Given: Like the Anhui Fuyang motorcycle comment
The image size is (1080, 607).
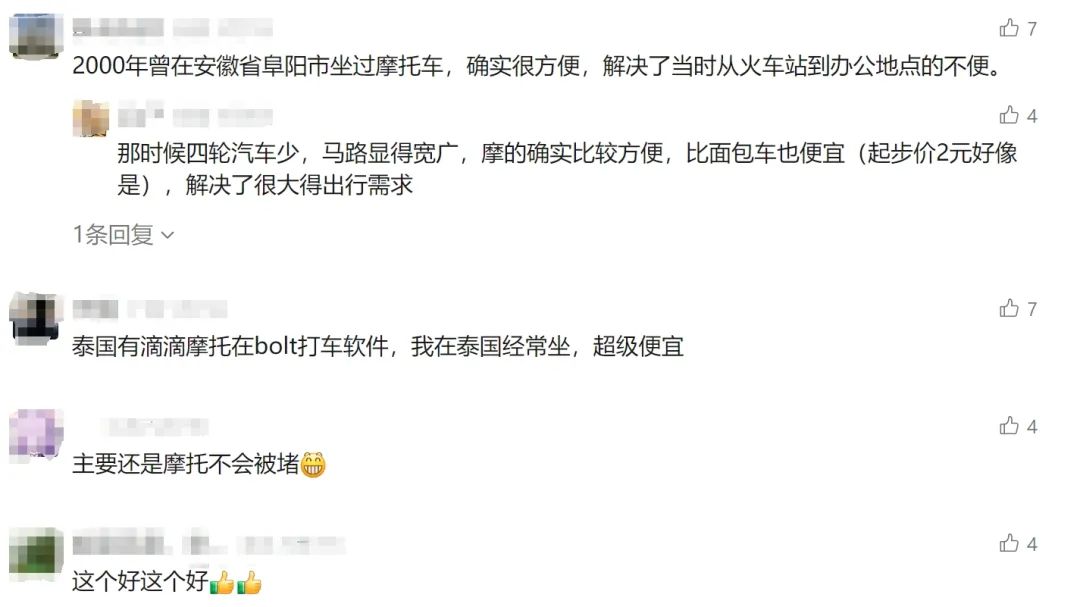Looking at the screenshot, I should 1009,28.
